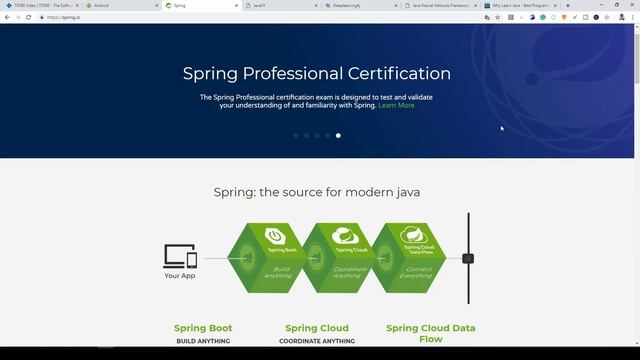This screenshot has height=360, width=640.
Task: Show the fourth carousel slide dot
Action: coord(328,136)
